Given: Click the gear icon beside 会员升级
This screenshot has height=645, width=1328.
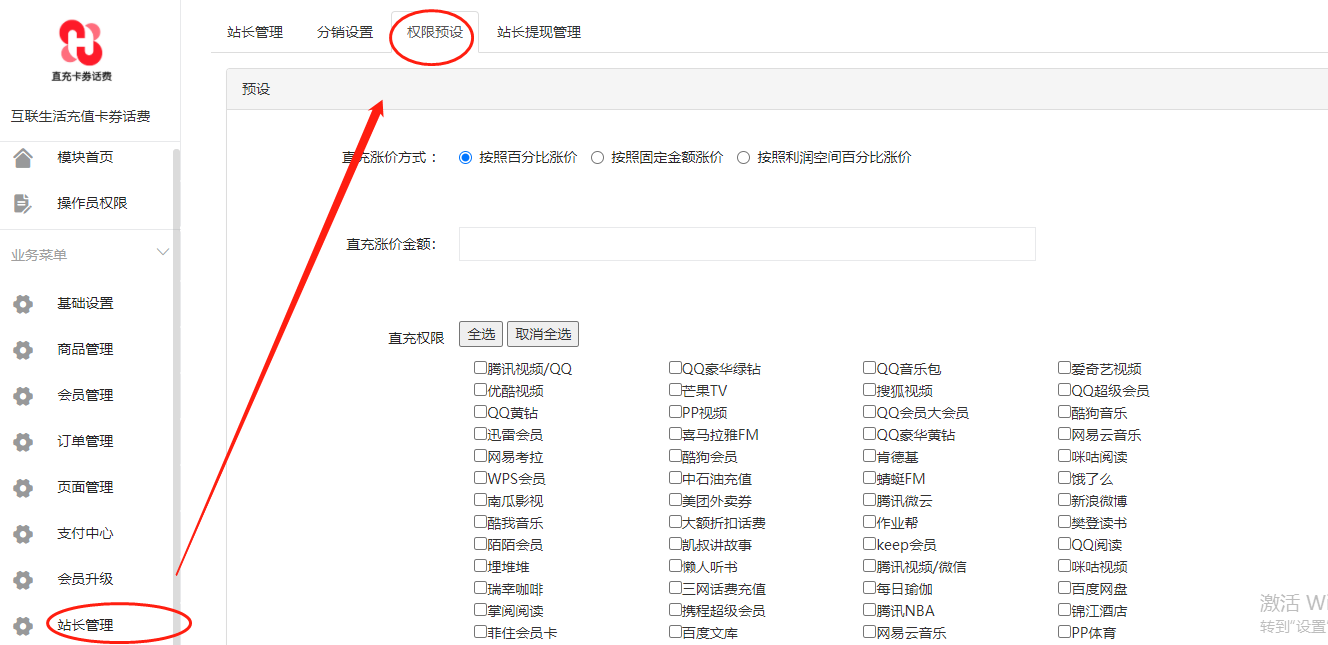Looking at the screenshot, I should (22, 580).
